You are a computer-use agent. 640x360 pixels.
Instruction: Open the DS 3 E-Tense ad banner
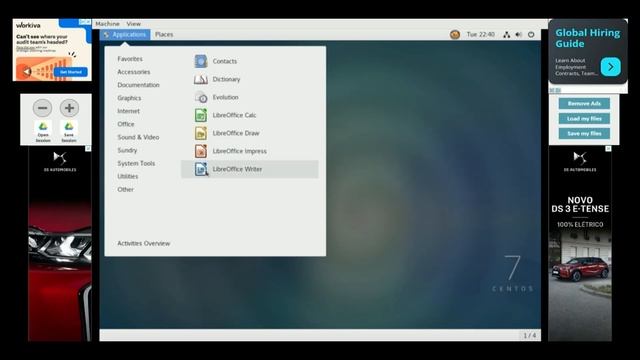[580, 244]
